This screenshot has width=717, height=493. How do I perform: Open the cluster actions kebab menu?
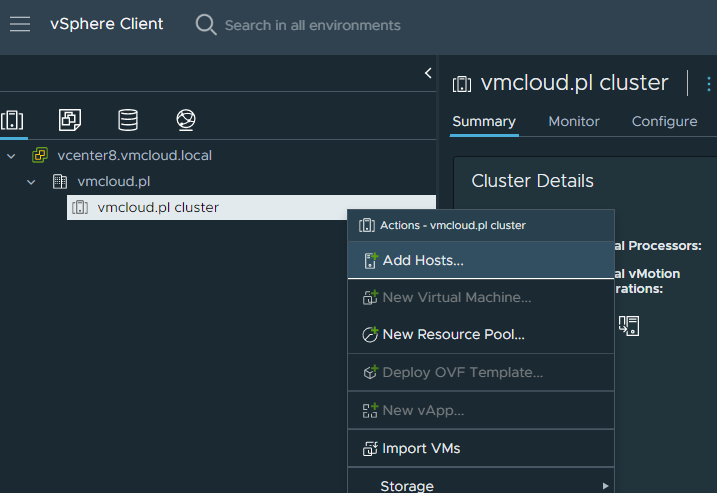[709, 84]
